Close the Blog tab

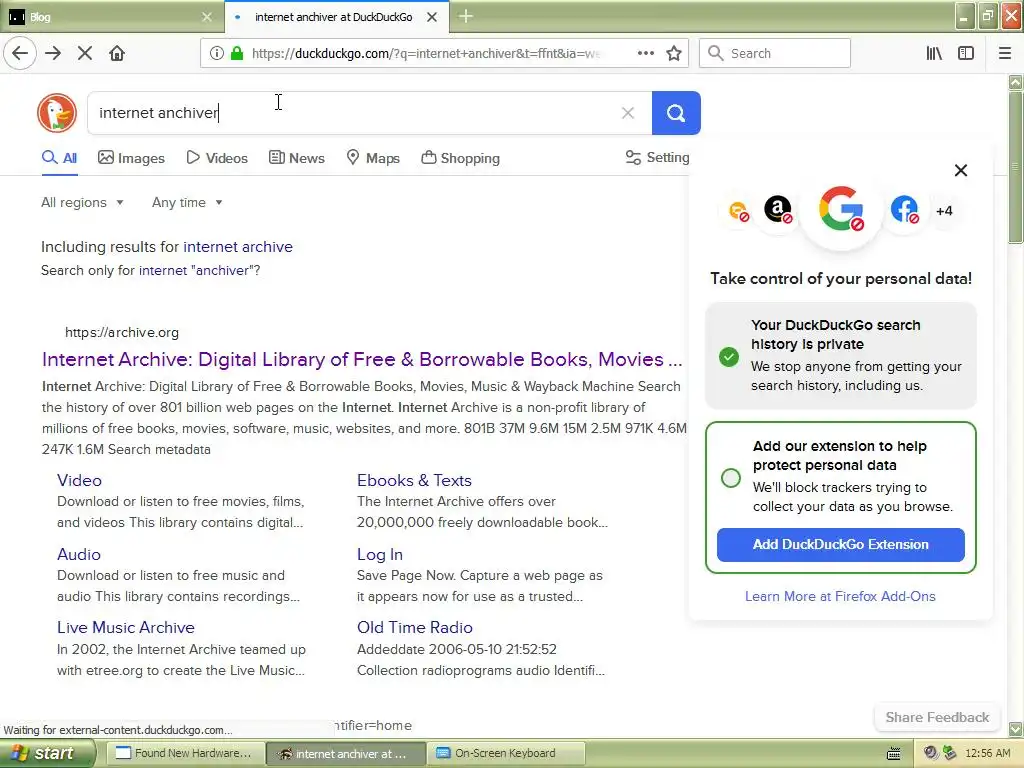(x=207, y=17)
